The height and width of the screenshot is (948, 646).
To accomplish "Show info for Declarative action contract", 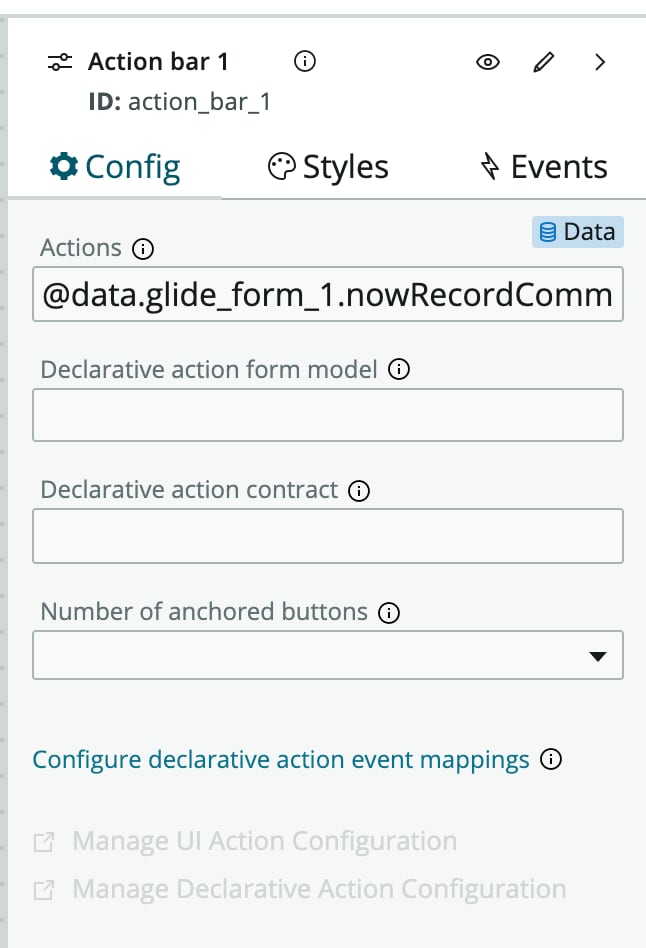I will (359, 491).
